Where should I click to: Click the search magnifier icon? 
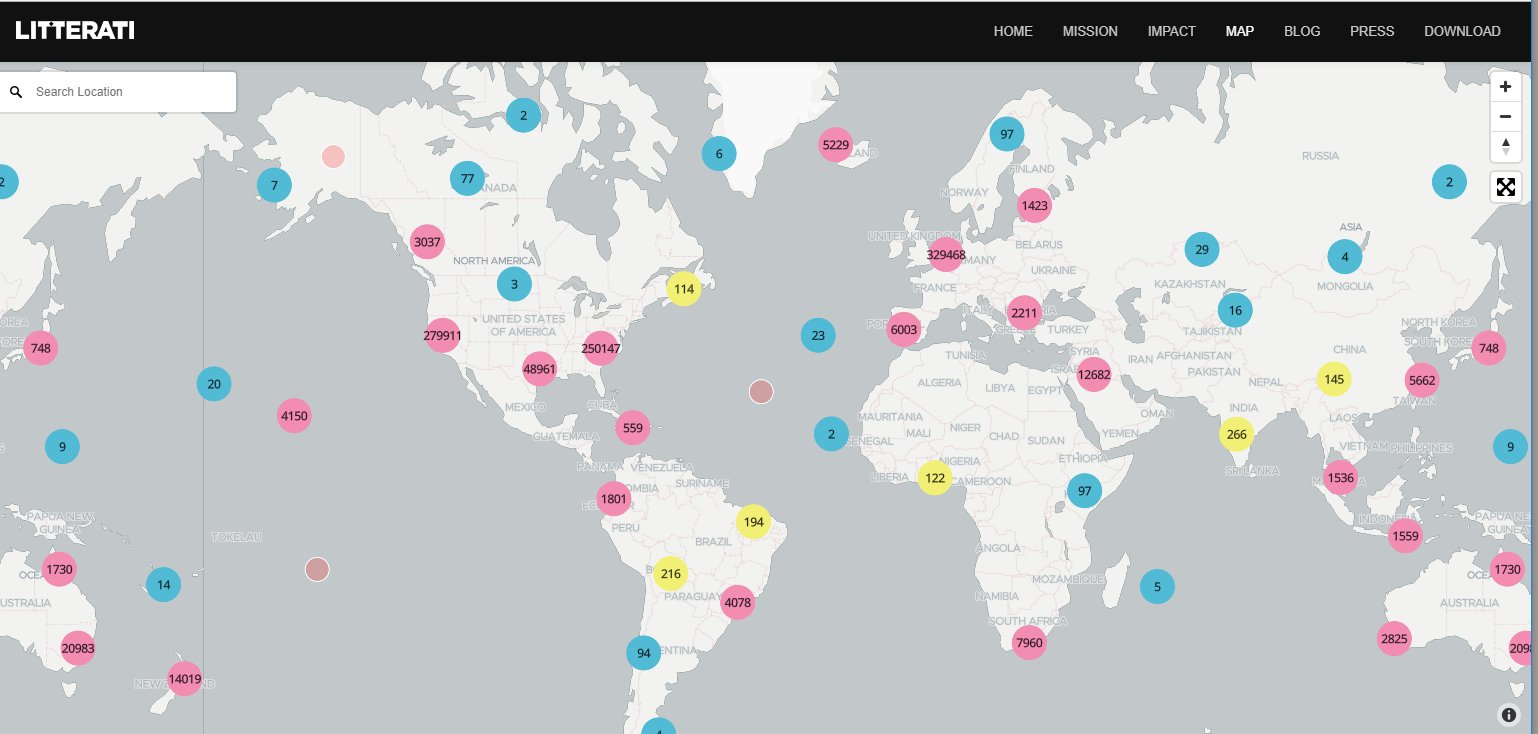[x=16, y=92]
